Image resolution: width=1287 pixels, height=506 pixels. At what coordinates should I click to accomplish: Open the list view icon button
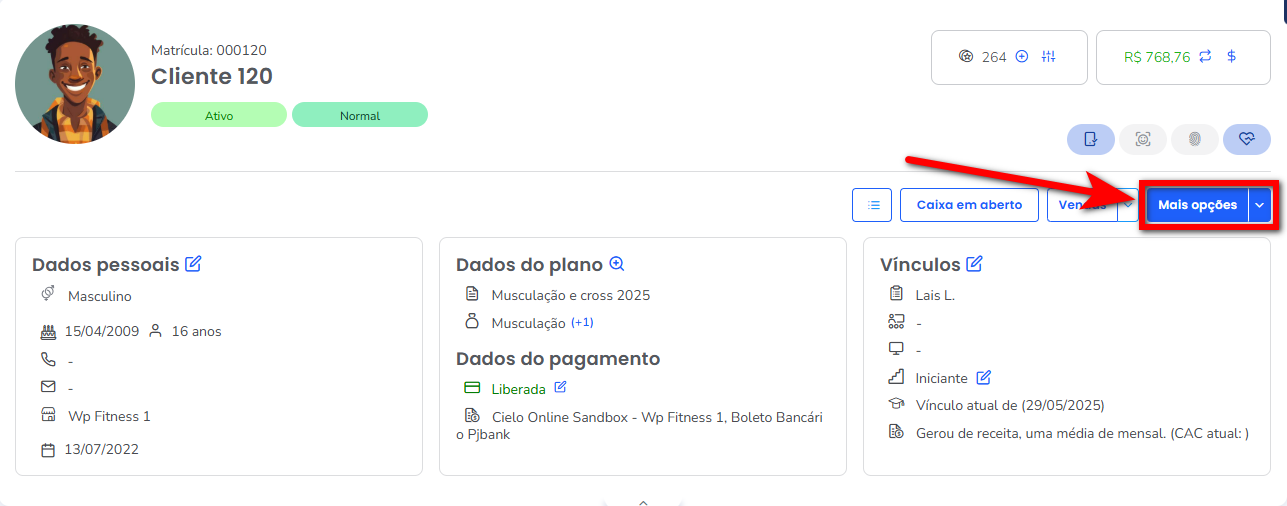872,205
